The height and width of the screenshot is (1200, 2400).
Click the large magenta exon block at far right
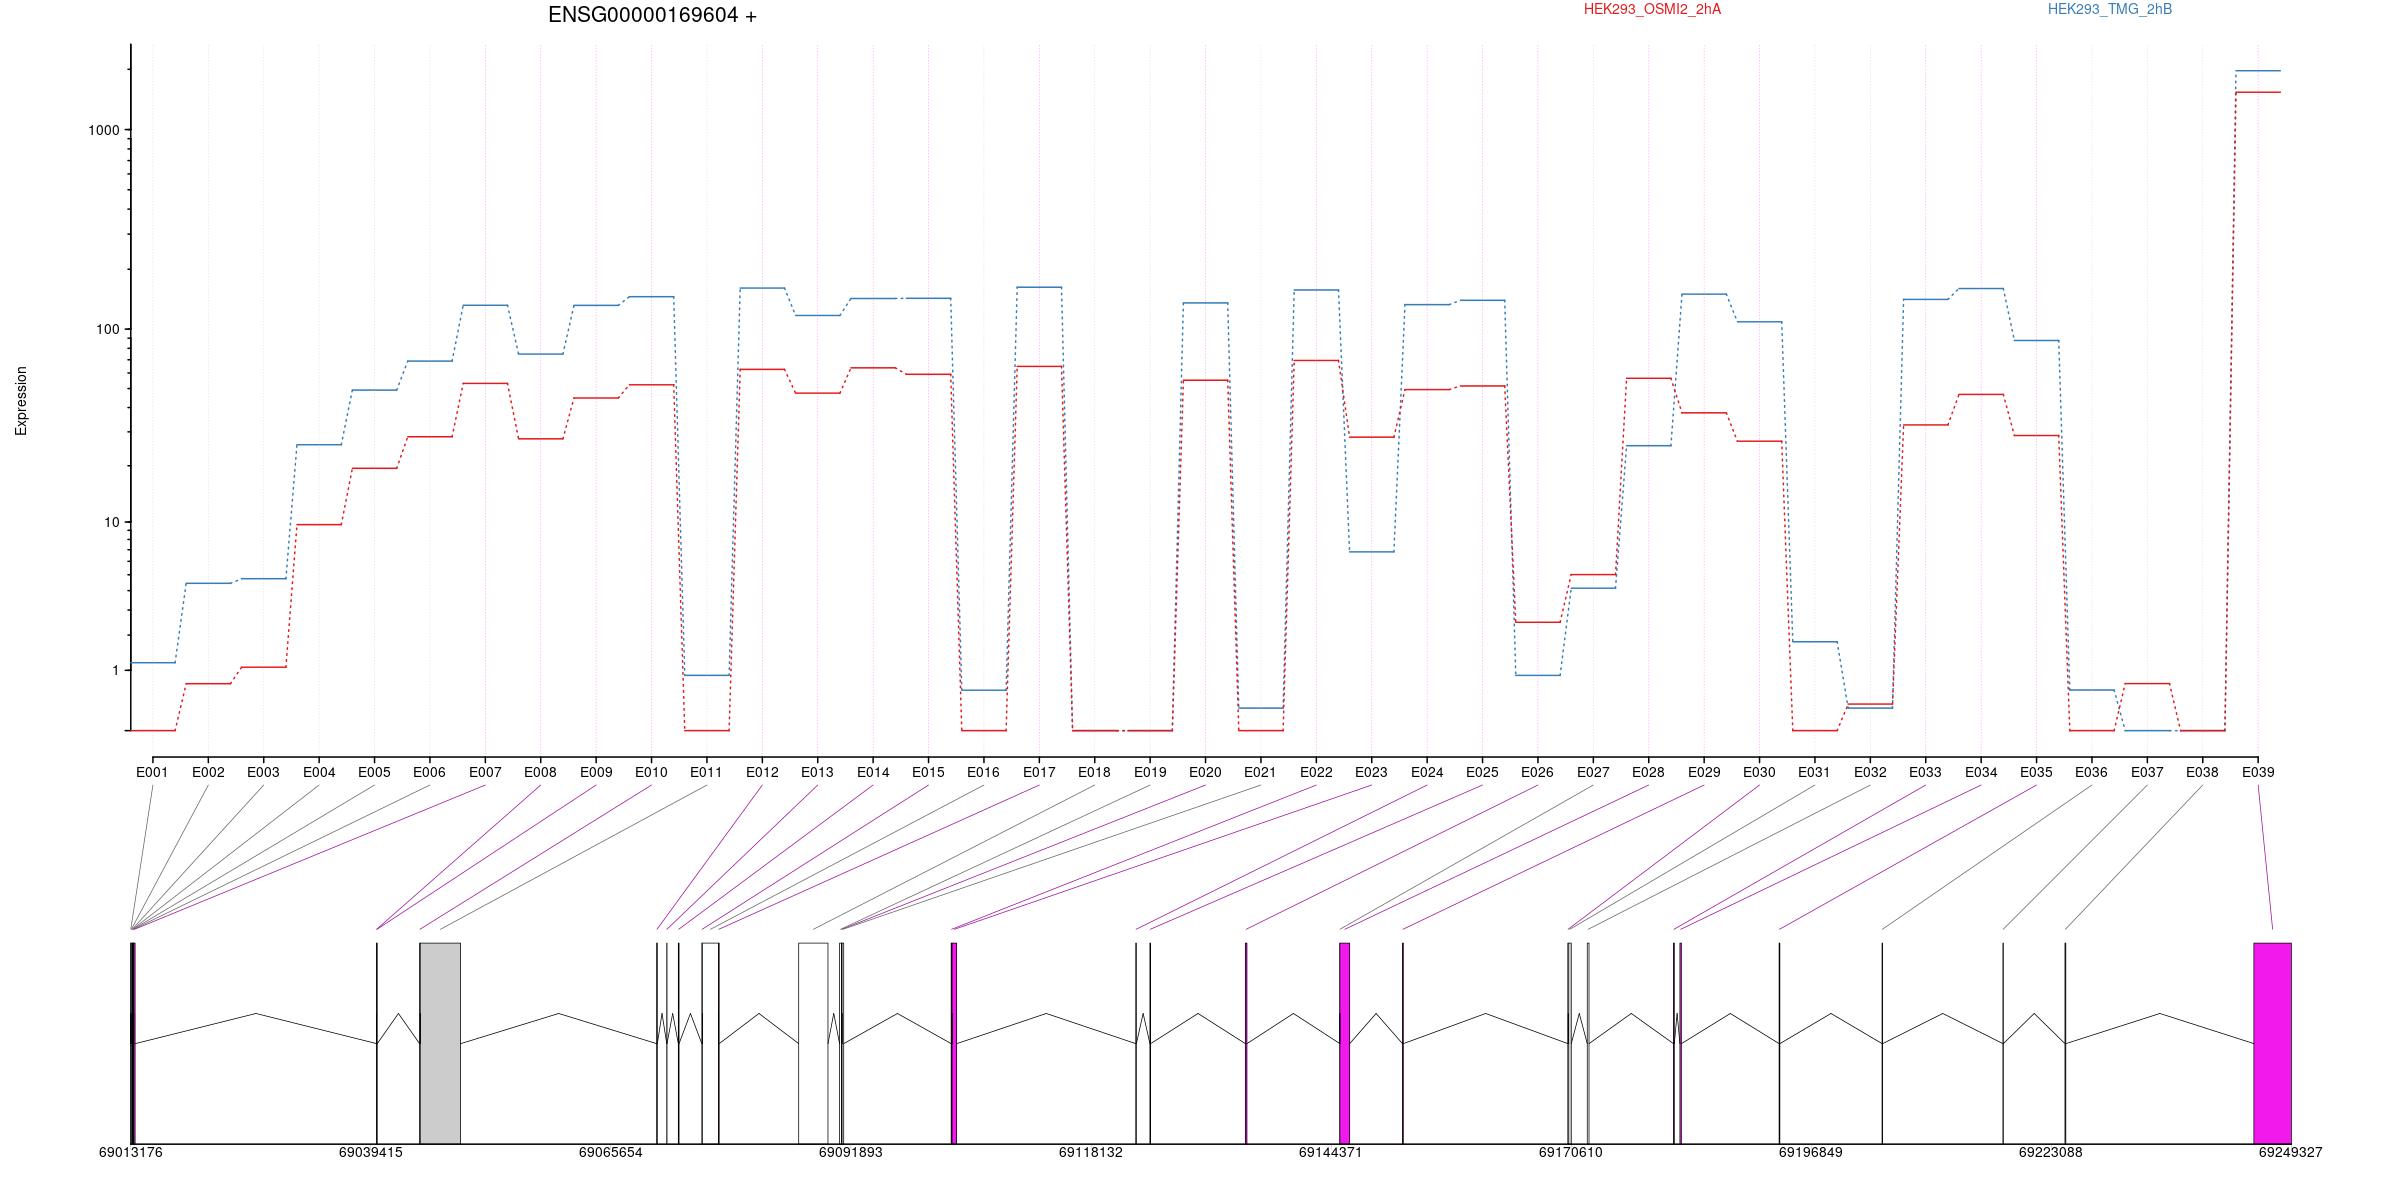click(2272, 1043)
